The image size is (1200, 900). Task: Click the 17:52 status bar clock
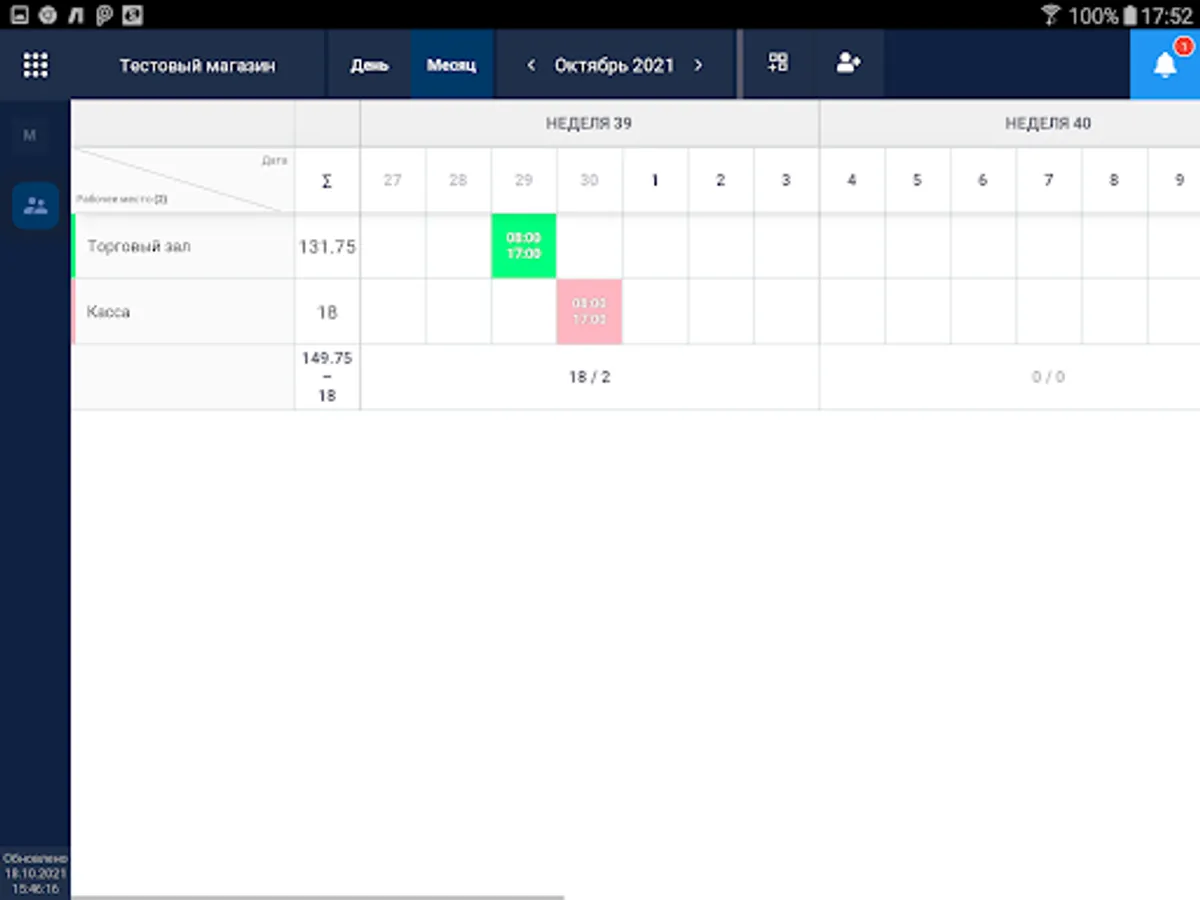pyautogui.click(x=1167, y=16)
